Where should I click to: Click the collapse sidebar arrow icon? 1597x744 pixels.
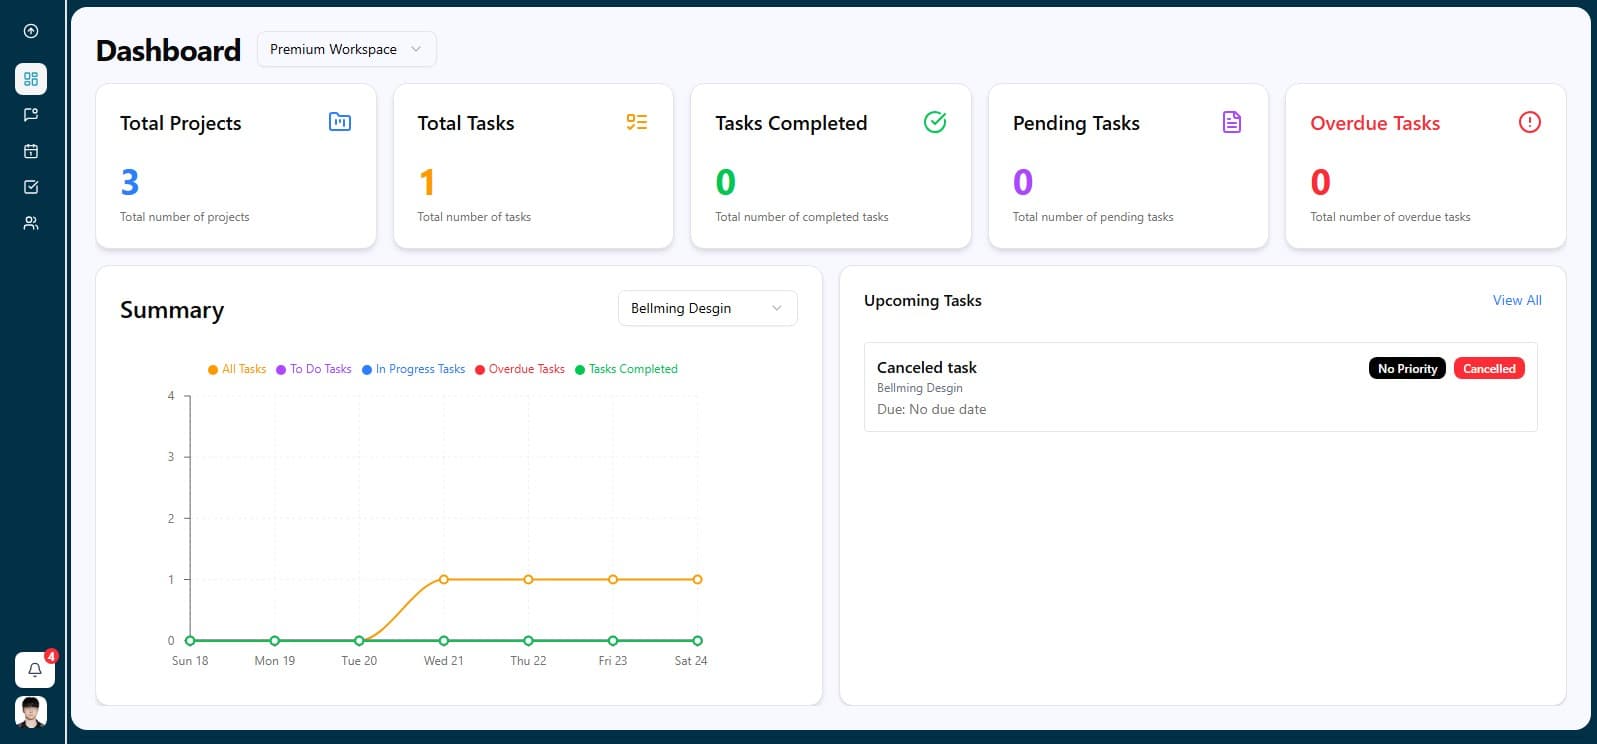[31, 31]
